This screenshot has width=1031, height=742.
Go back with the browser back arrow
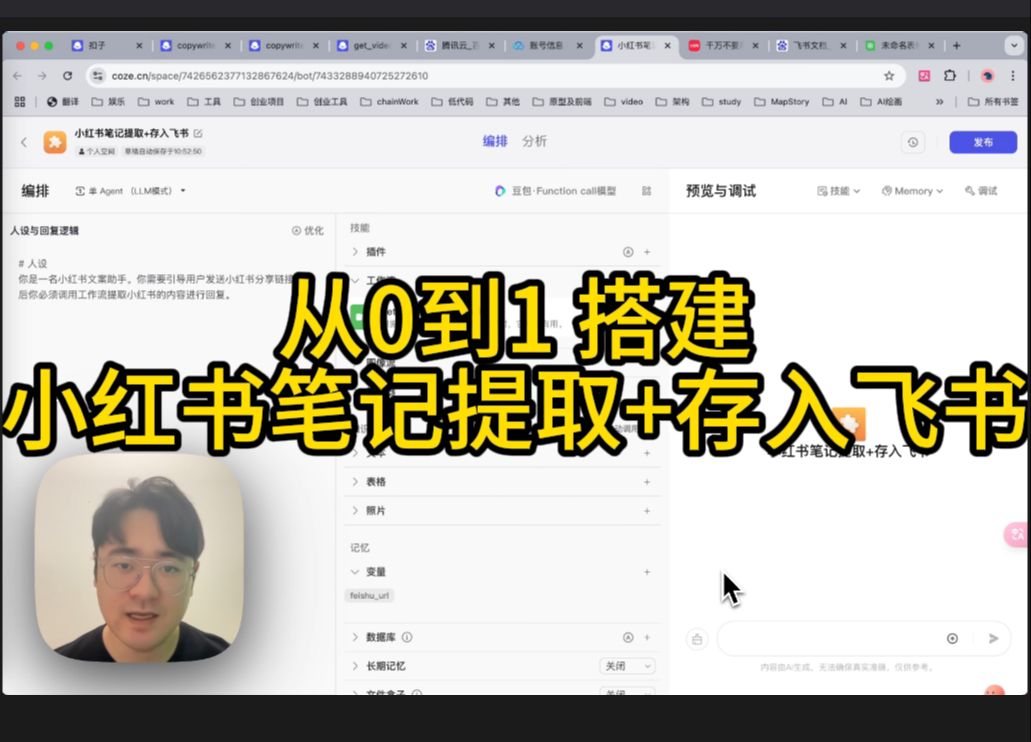(x=18, y=76)
